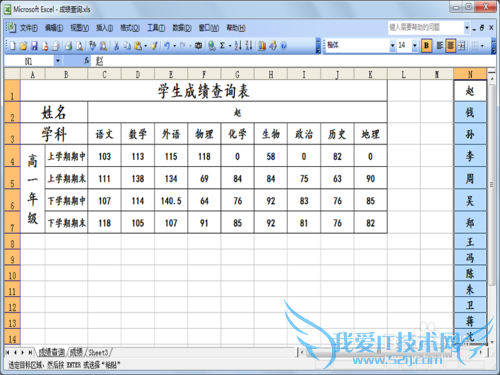This screenshot has height=375, width=500.
Task: Click the fx insert function icon
Action: click(87, 61)
